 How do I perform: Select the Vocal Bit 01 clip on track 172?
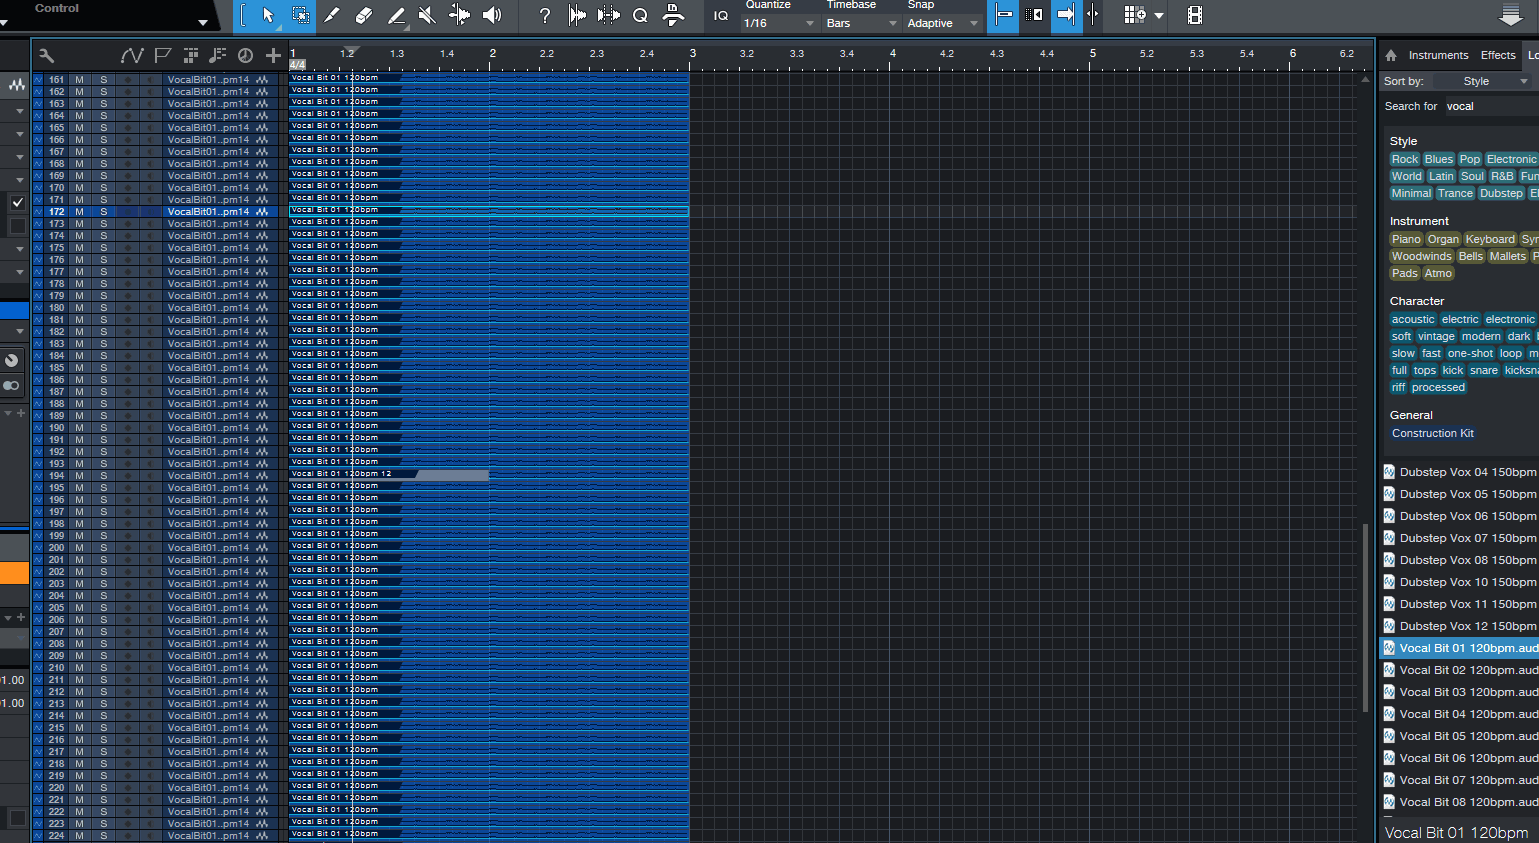(489, 211)
